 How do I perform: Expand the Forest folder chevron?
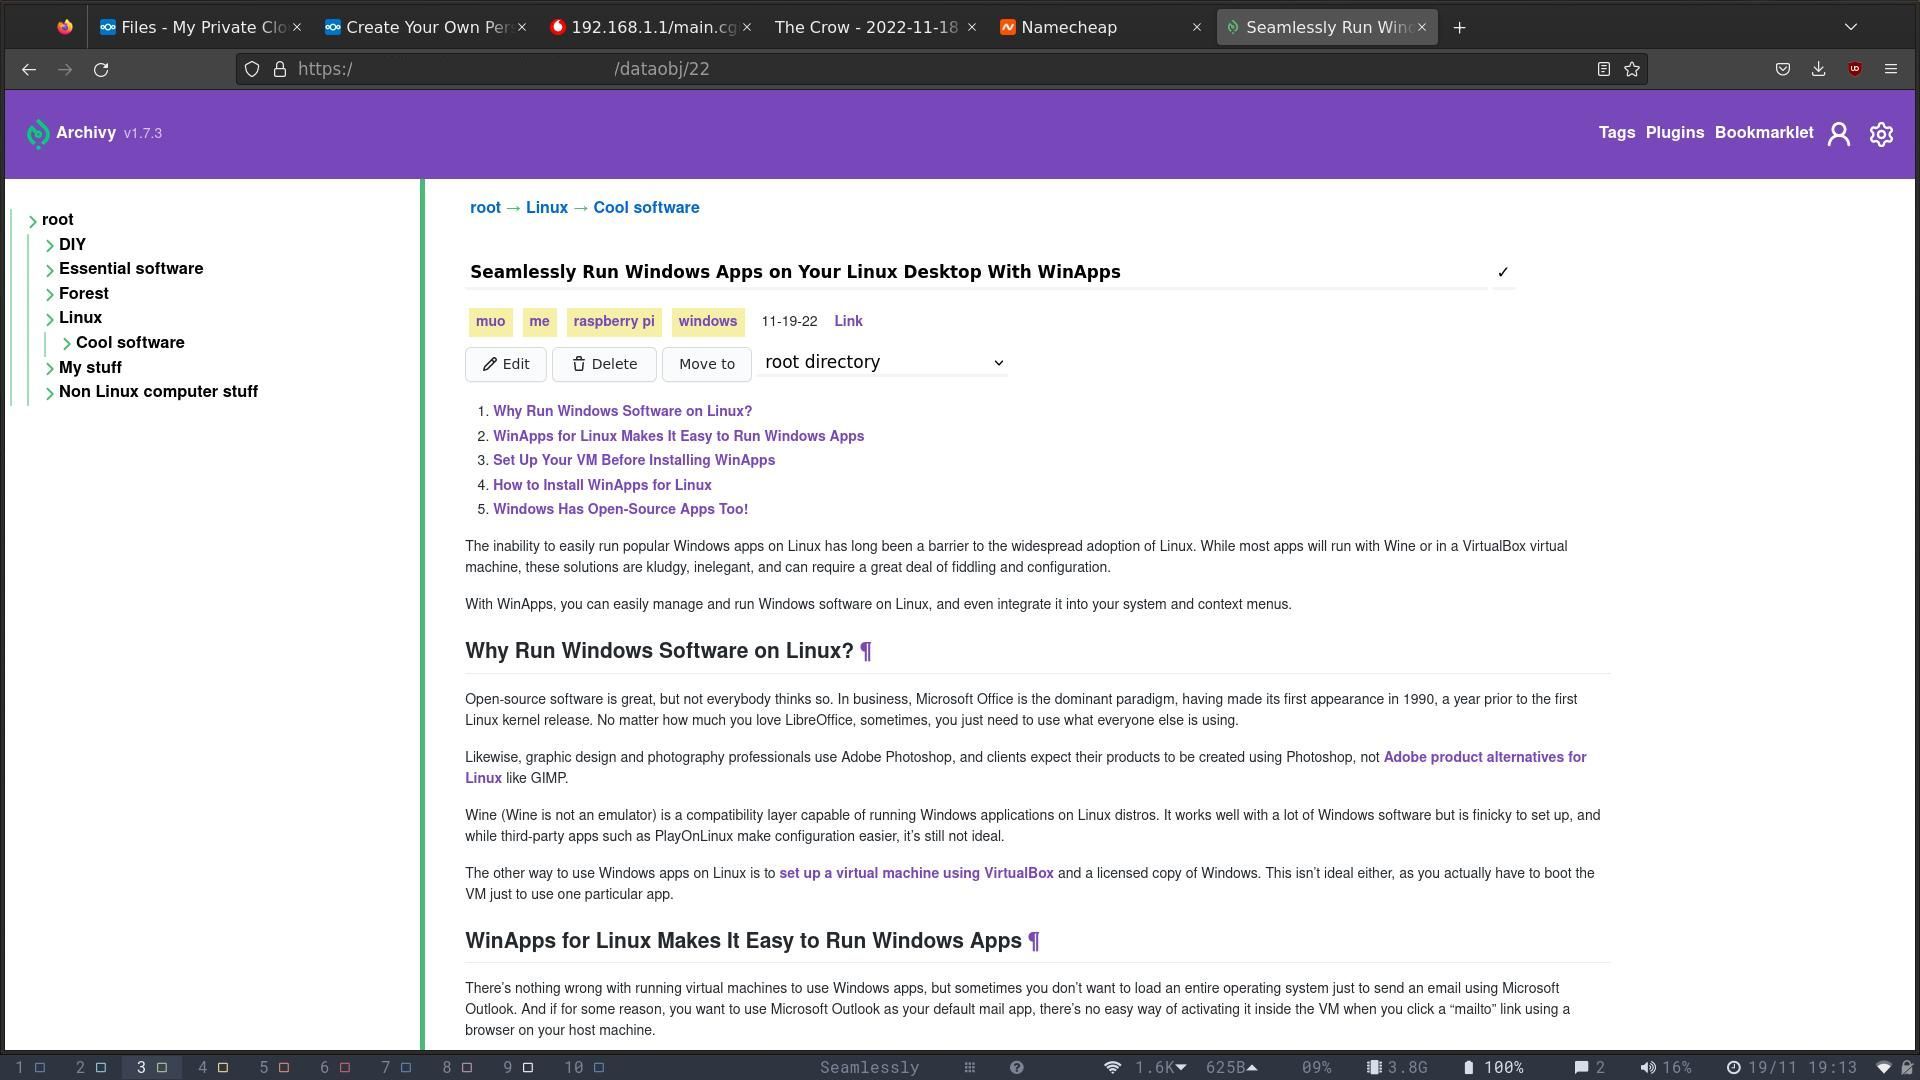pos(50,294)
